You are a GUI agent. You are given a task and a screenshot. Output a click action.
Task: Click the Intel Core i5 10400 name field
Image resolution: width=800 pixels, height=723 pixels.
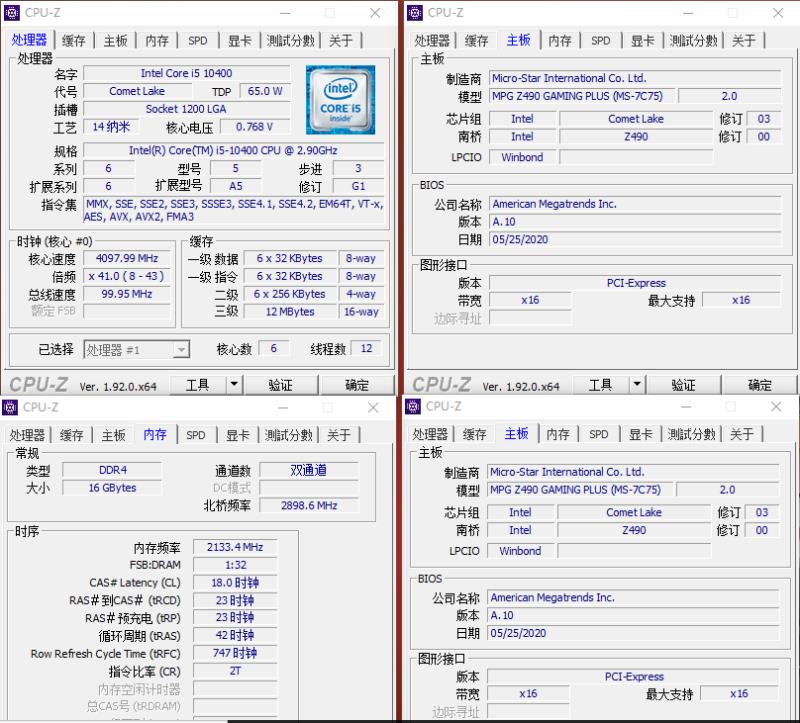point(187,73)
